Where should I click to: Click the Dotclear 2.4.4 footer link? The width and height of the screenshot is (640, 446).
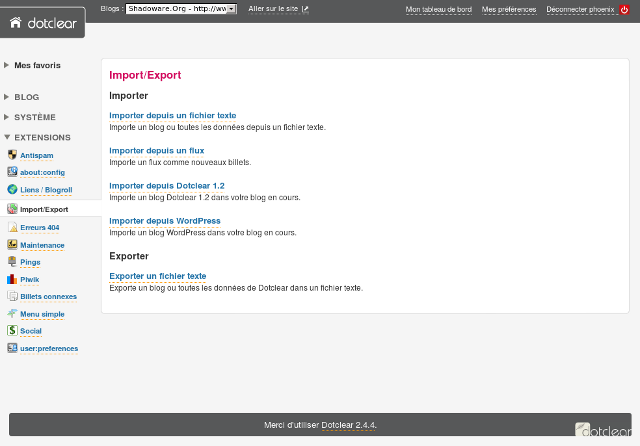pos(349,425)
